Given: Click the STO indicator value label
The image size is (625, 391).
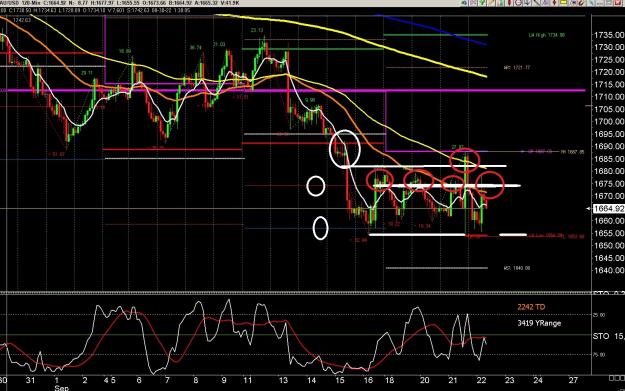Looking at the screenshot, I should pos(609,336).
